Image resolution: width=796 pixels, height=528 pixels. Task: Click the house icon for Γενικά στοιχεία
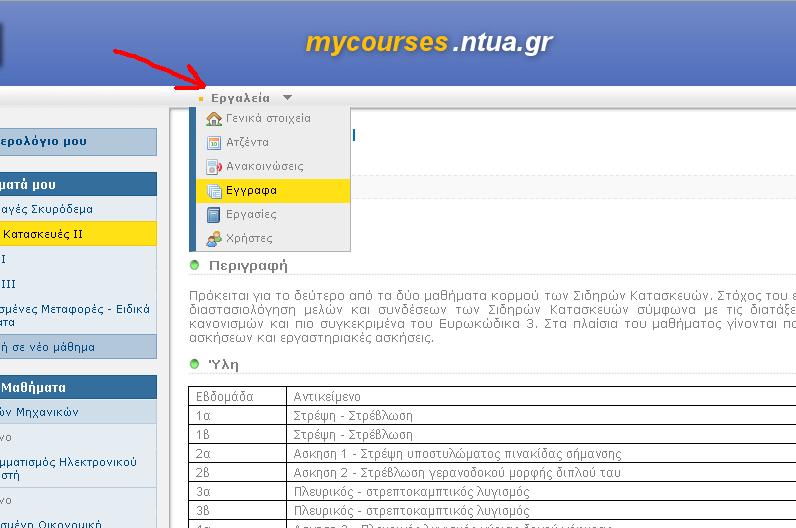213,119
